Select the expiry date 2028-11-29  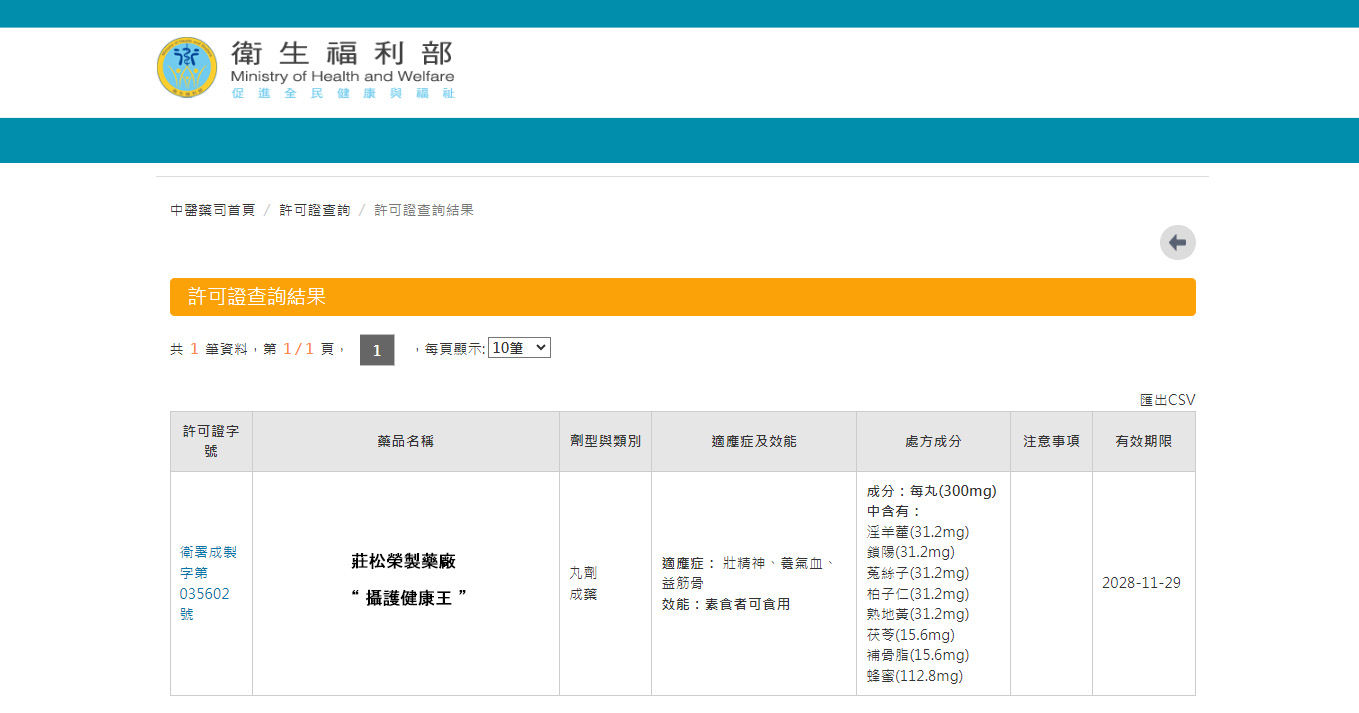(1141, 583)
